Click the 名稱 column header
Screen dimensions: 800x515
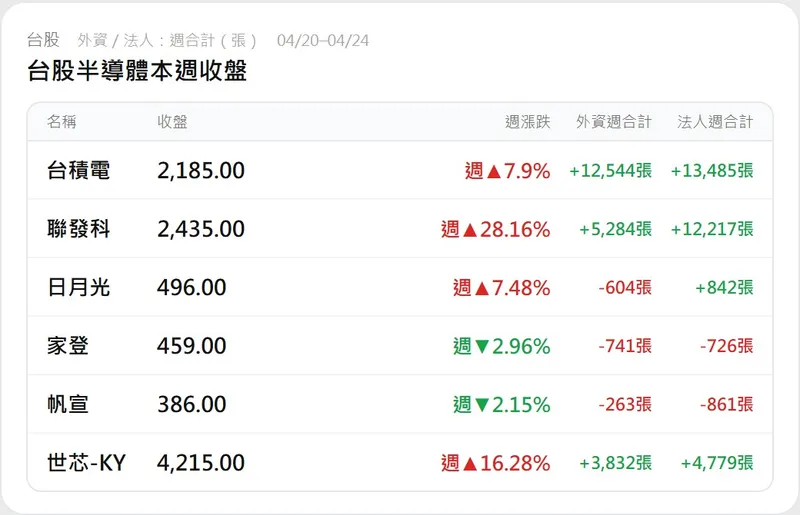[61, 122]
